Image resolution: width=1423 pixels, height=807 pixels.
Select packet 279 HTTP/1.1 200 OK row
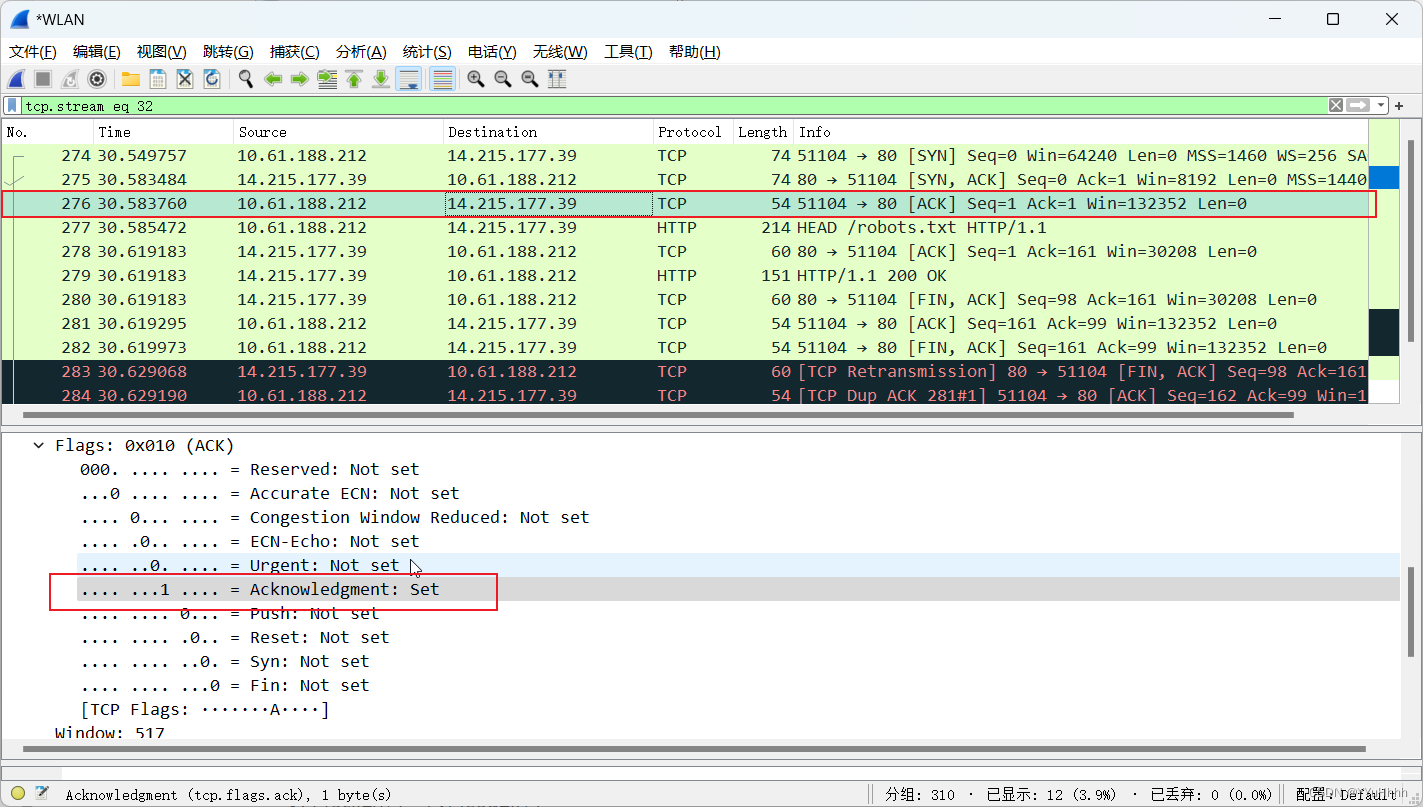685,276
